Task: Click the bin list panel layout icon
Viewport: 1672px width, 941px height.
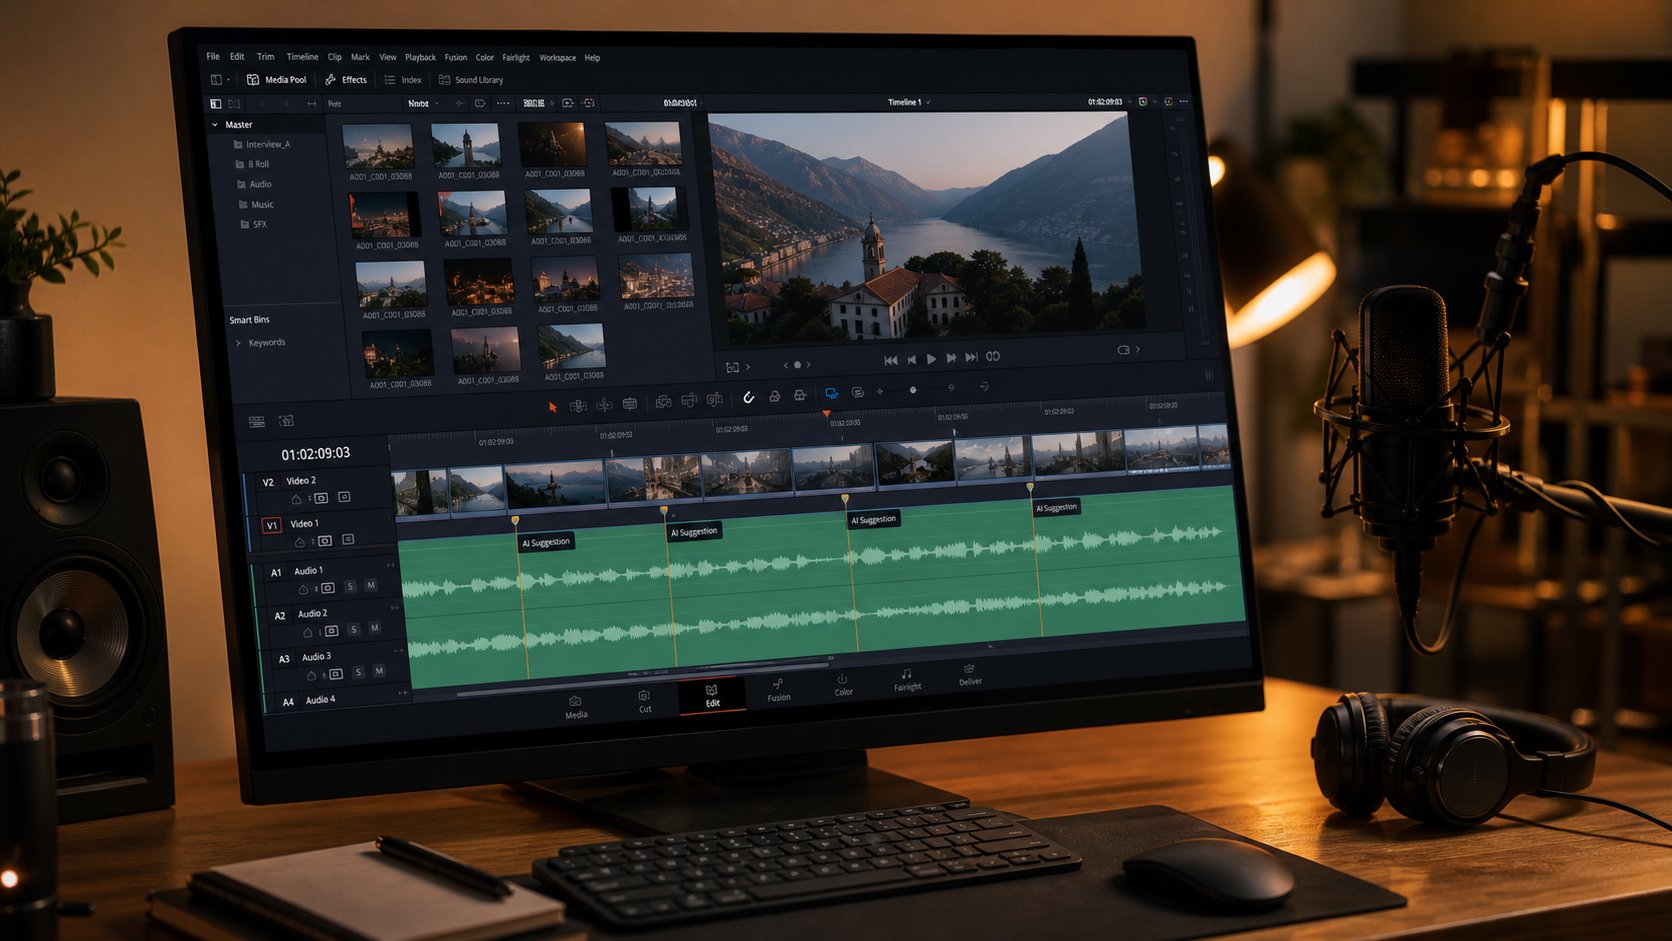Action: pos(215,104)
